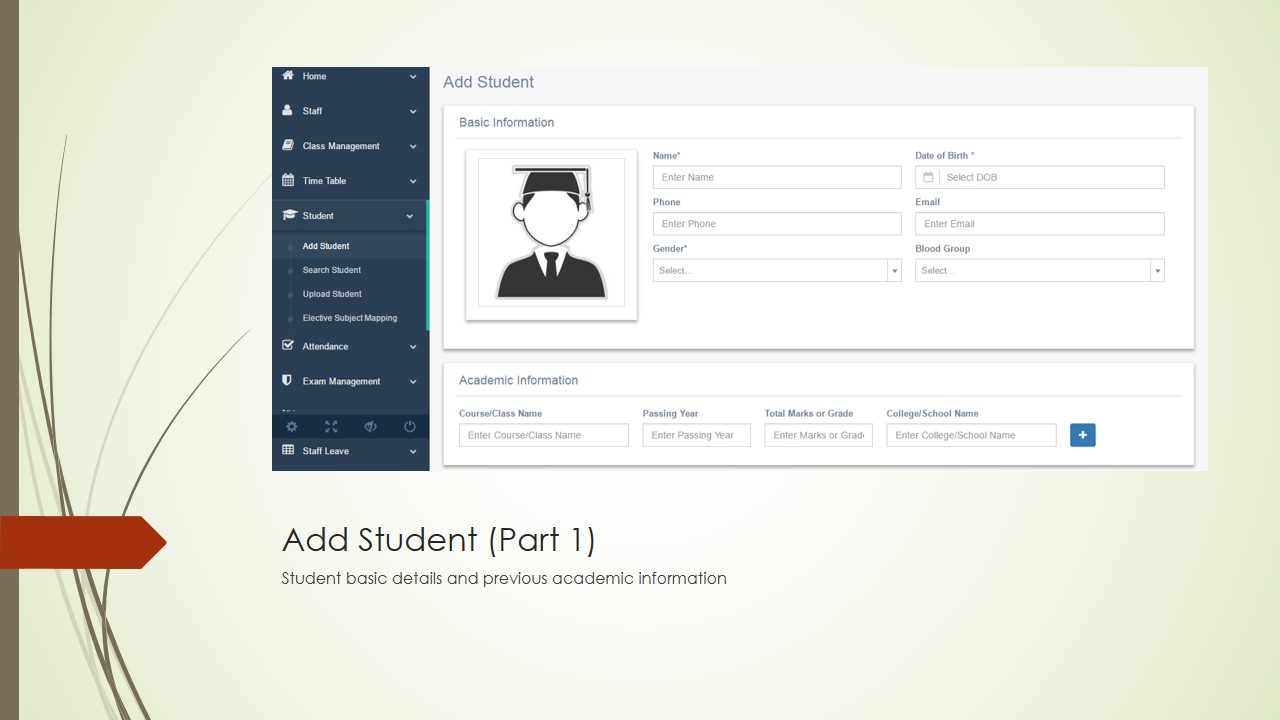Go to Elective Subject Mapping
The height and width of the screenshot is (720, 1280).
350,318
